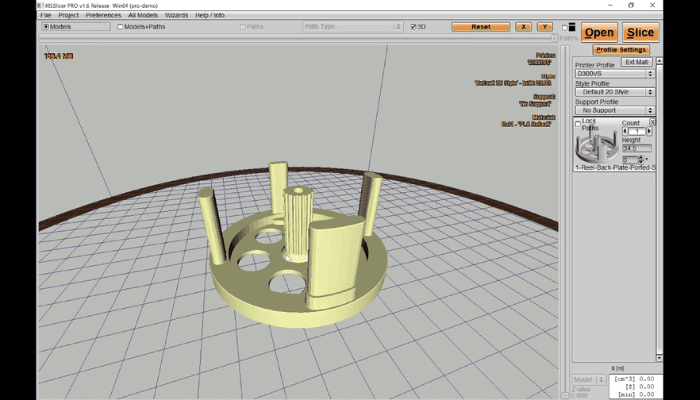
Task: Open Profile Settings
Action: [x=621, y=50]
